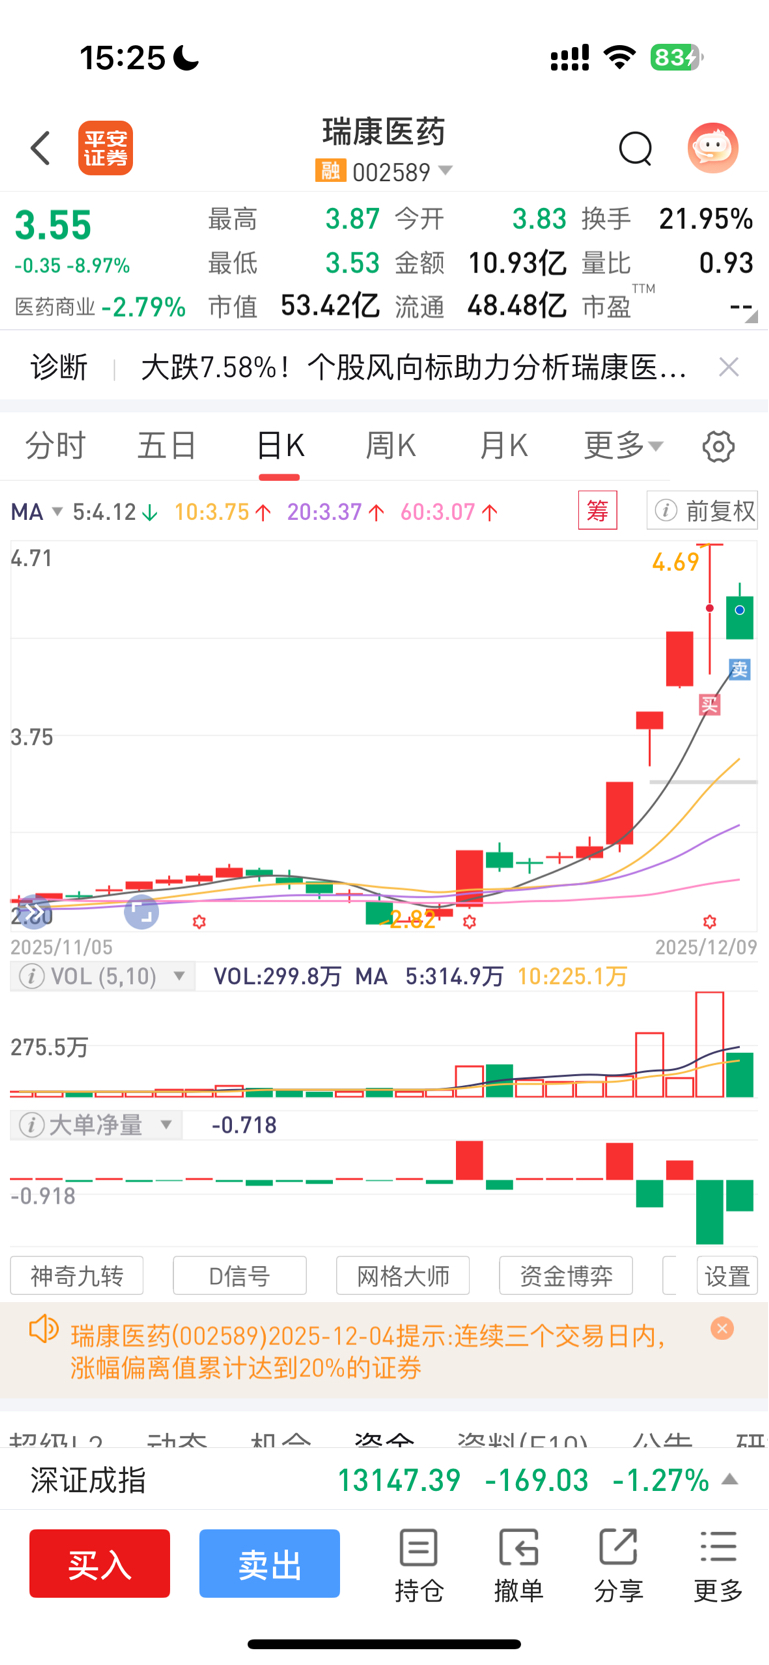Viewport: 769px width, 1665px height.
Task: Tap the red 买入 button
Action: click(99, 1563)
